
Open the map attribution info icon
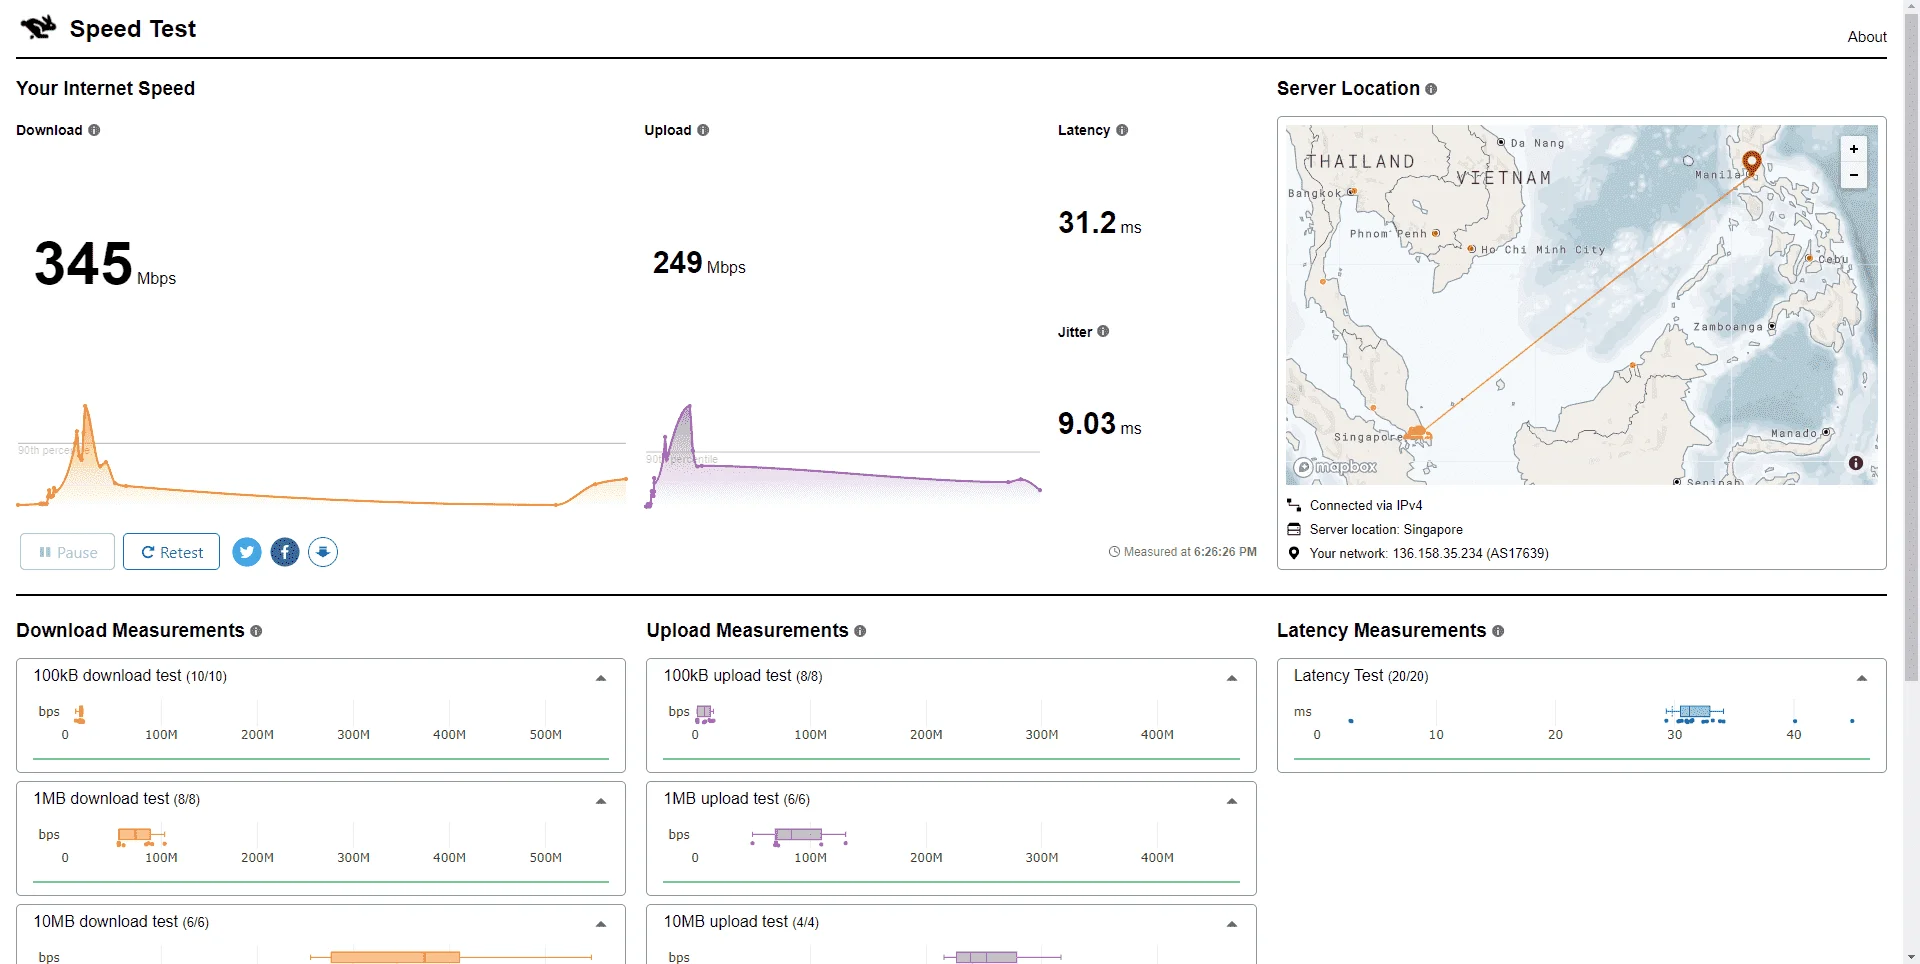click(1856, 463)
